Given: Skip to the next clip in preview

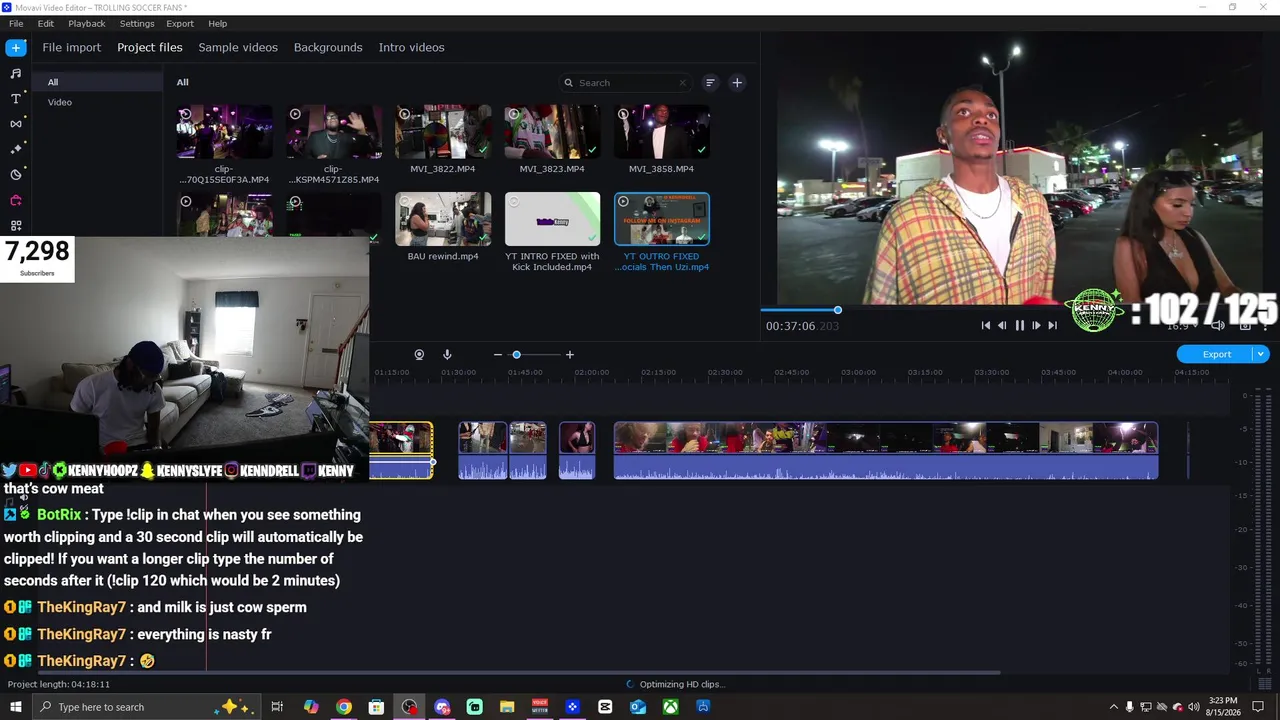Looking at the screenshot, I should 1052,325.
